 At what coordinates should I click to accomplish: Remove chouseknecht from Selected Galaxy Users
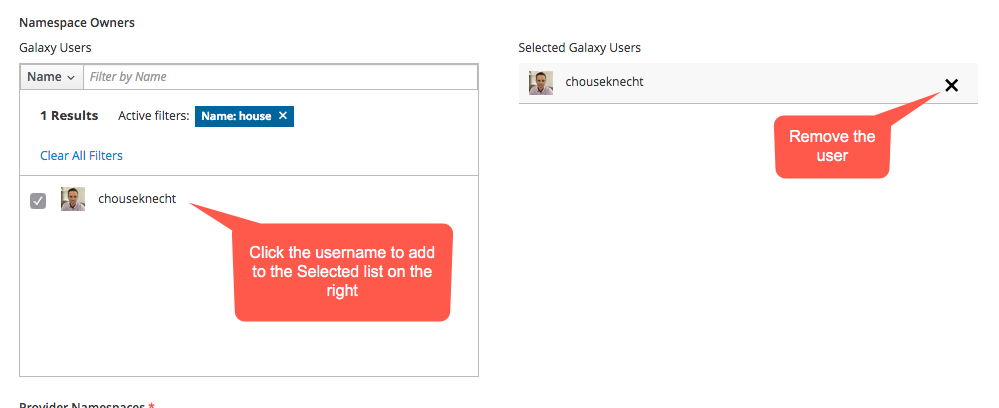(x=951, y=85)
